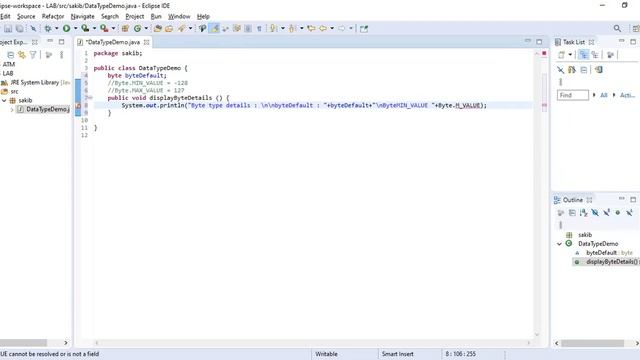Click the Save toolbar icon
640x360 pixels.
pyautogui.click(x=8, y=29)
